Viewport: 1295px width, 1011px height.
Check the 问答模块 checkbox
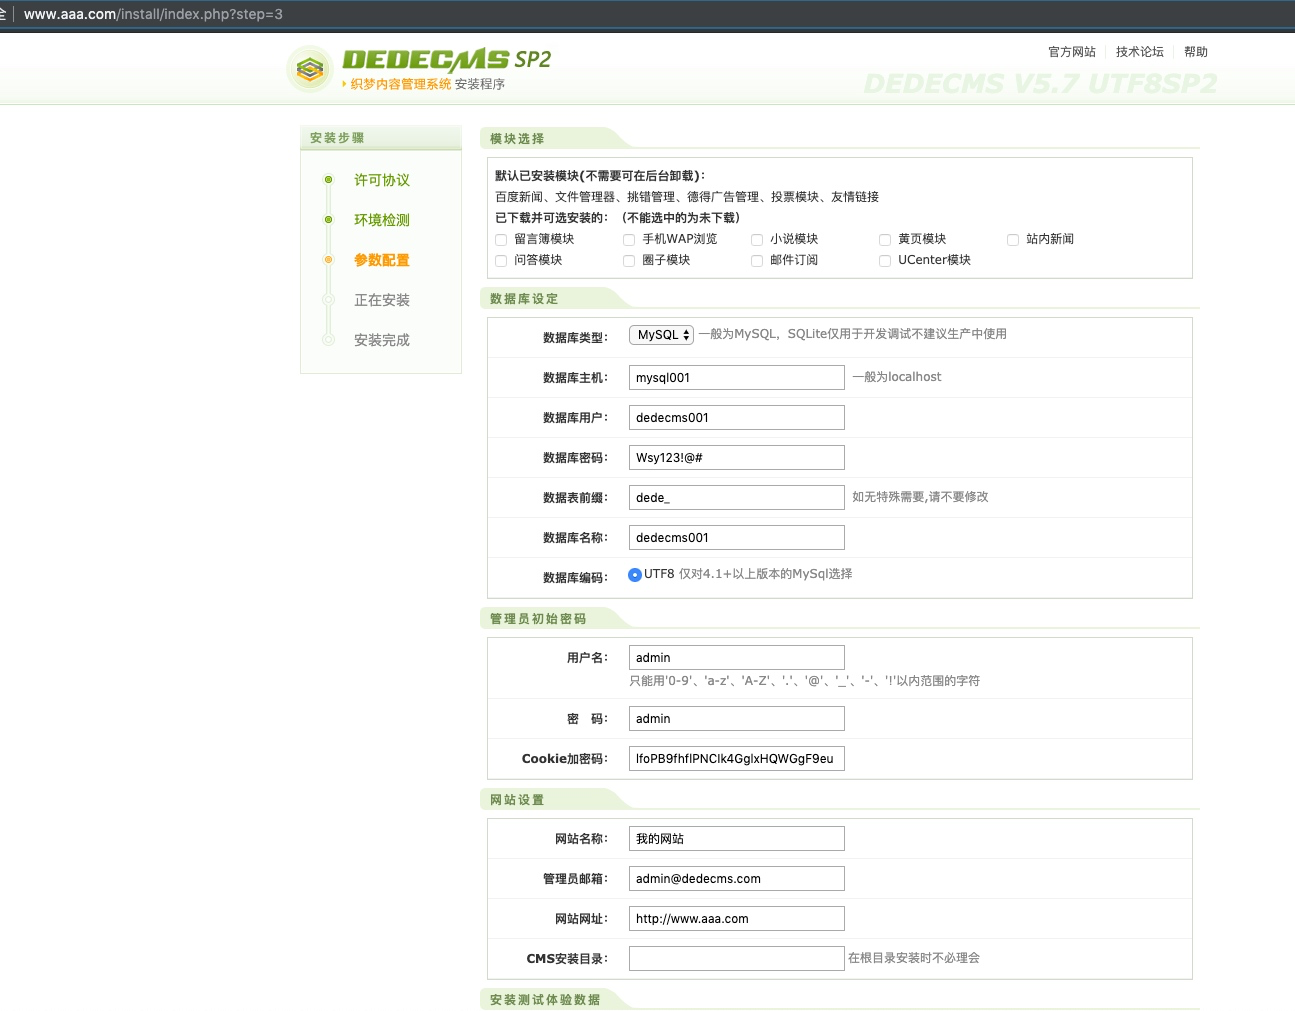(x=501, y=261)
